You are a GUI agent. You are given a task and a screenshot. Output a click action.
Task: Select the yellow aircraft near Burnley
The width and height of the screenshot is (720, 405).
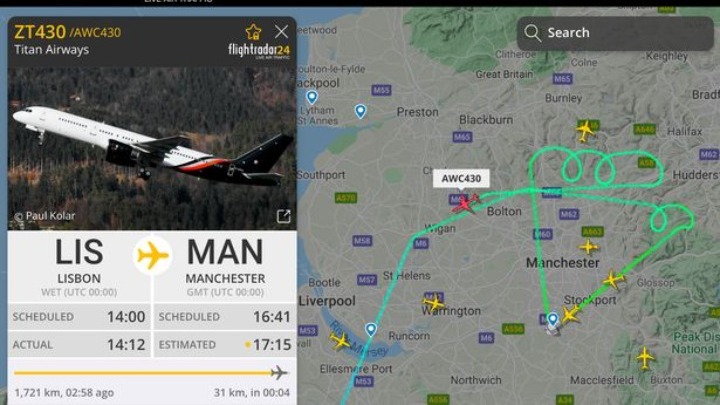(585, 130)
